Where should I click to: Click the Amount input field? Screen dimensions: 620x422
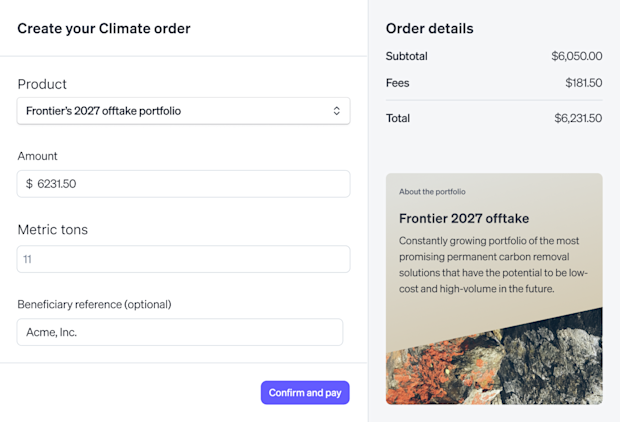[x=183, y=184]
